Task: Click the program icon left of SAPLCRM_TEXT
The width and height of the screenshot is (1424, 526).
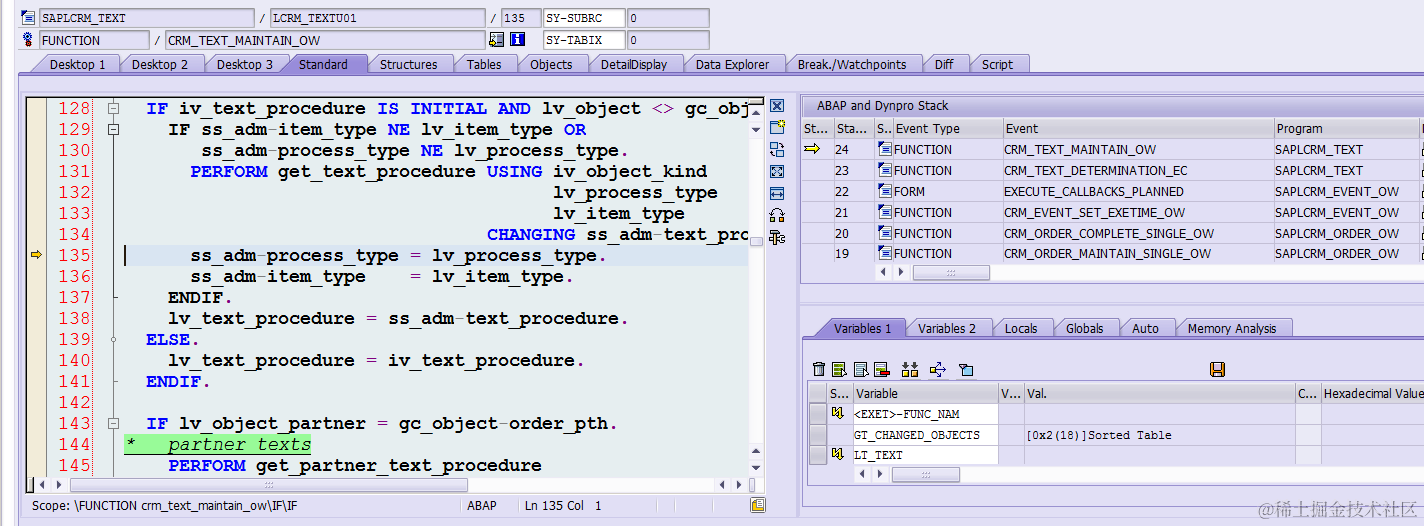Action: (x=28, y=18)
